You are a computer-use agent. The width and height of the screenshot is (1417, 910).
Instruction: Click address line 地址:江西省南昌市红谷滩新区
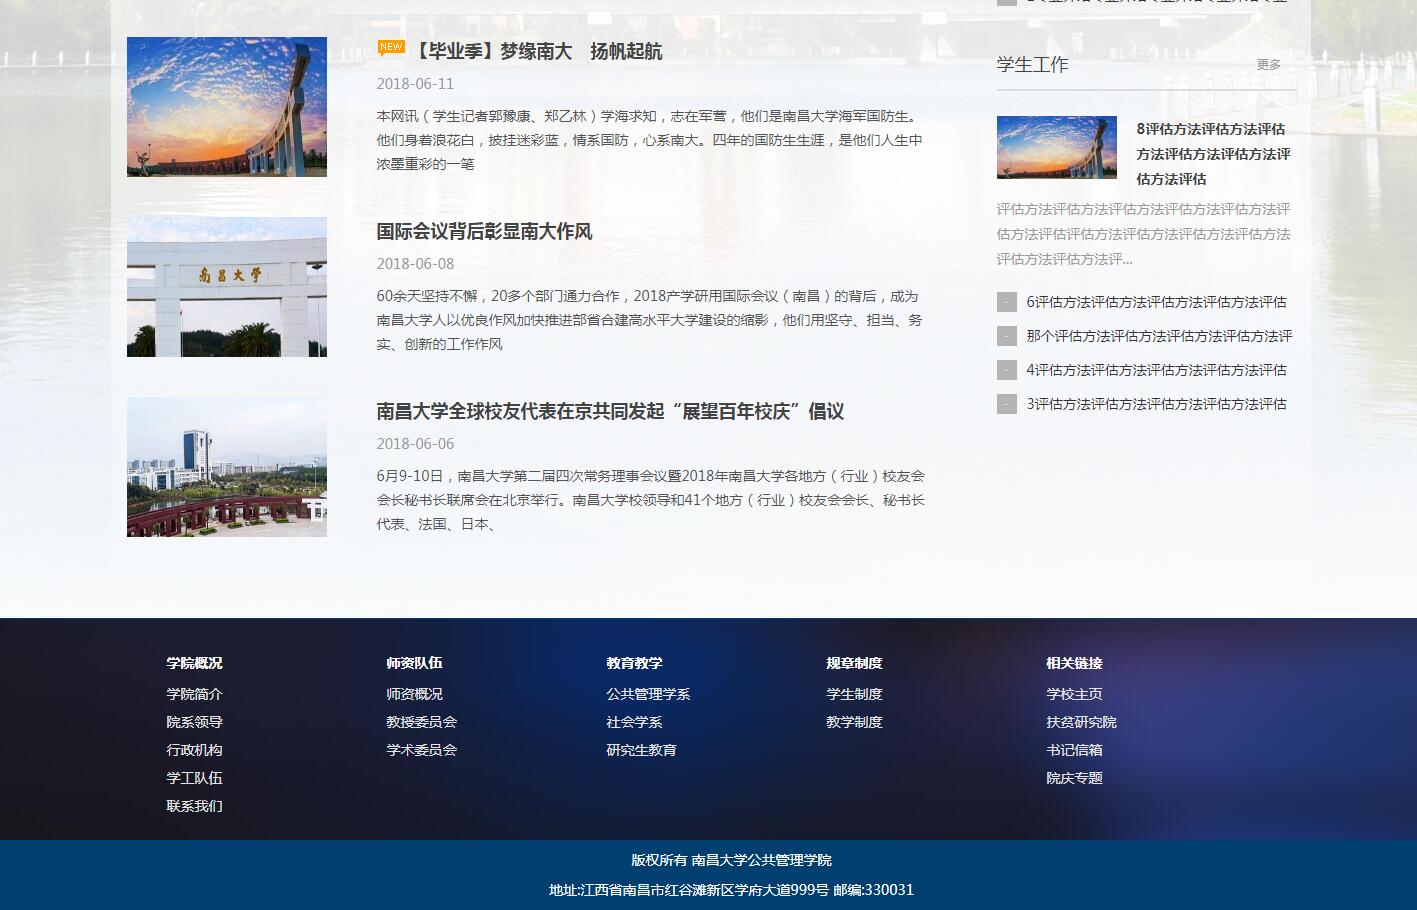731,890
